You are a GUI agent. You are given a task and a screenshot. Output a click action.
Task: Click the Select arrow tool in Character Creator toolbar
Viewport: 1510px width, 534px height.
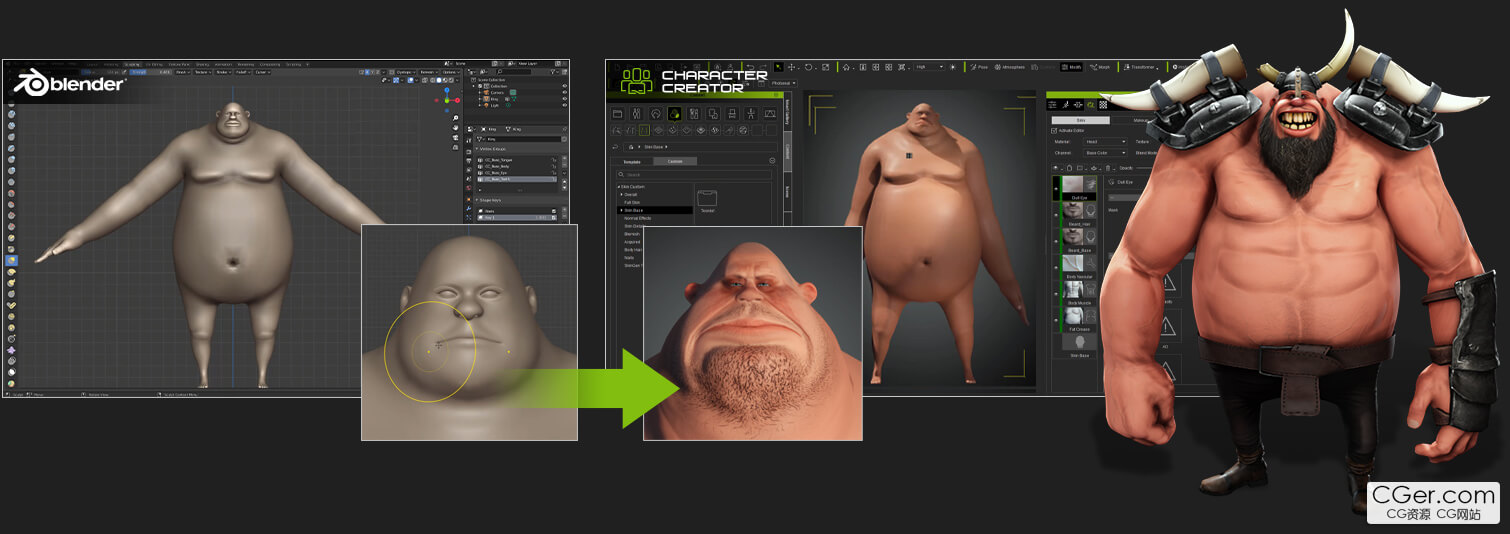[779, 67]
